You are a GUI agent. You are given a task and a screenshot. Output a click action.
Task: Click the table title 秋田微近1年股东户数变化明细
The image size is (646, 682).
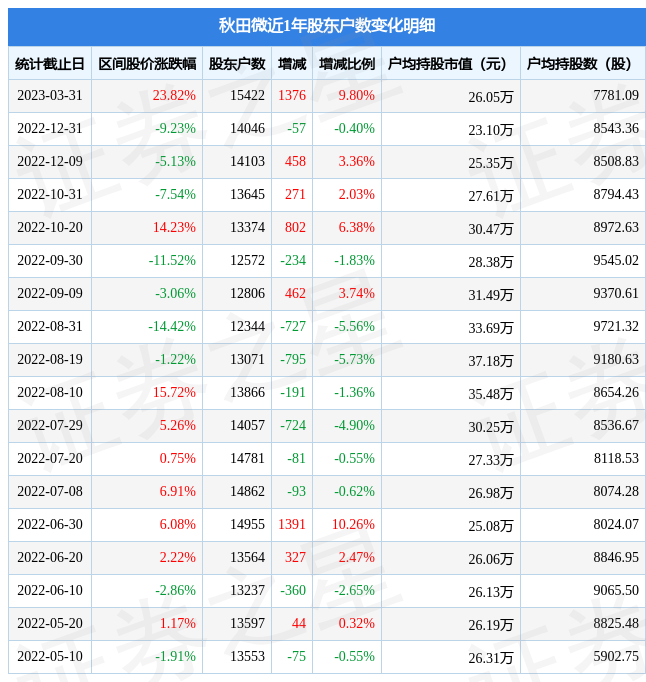[x=327, y=26]
